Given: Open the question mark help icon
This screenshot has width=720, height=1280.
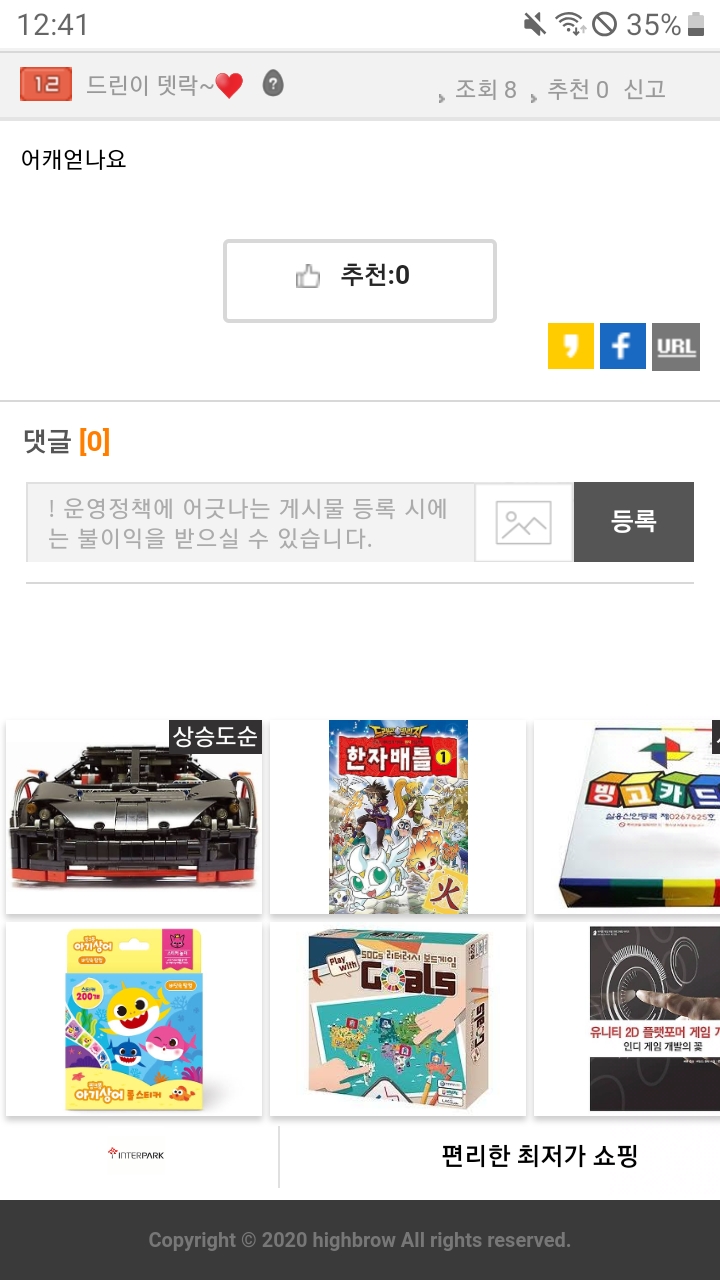Looking at the screenshot, I should click(273, 84).
